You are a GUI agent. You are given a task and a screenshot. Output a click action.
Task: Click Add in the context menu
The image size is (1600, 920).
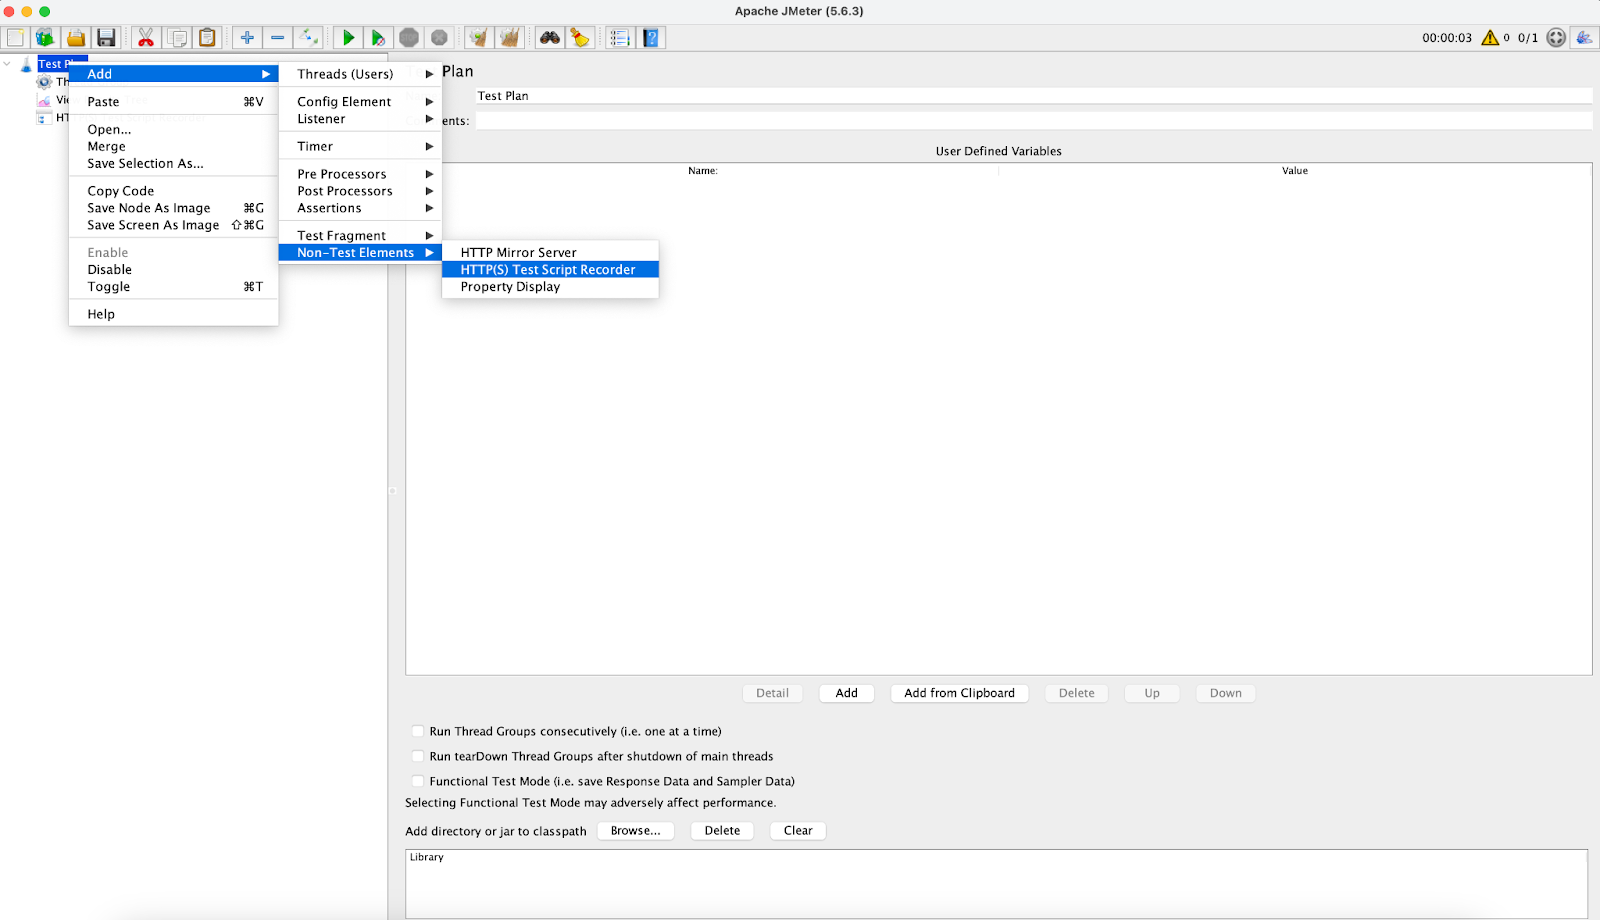pyautogui.click(x=173, y=74)
